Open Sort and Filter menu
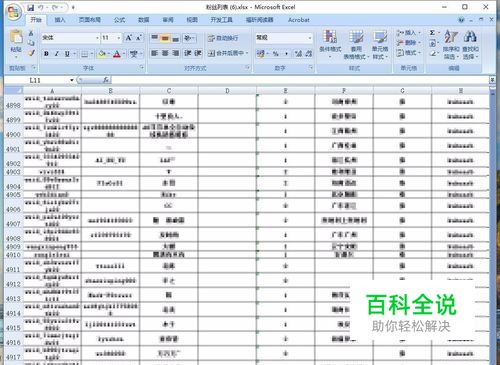This screenshot has height=365, width=500. tap(451, 45)
